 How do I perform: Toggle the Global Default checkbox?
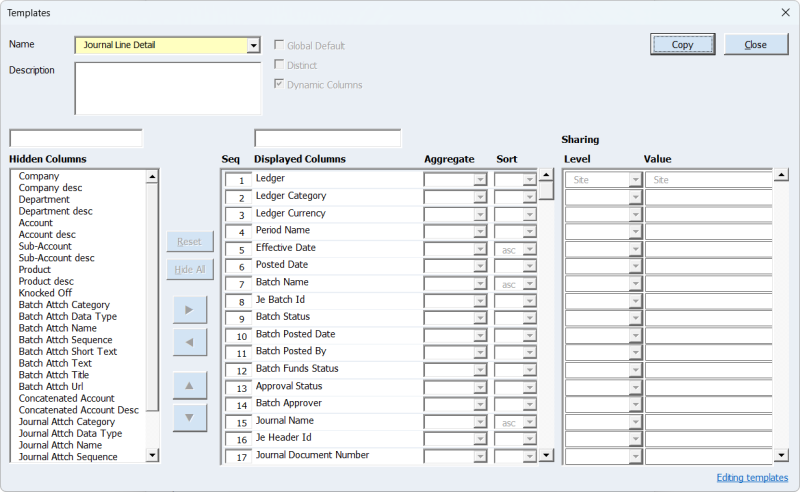click(x=279, y=45)
